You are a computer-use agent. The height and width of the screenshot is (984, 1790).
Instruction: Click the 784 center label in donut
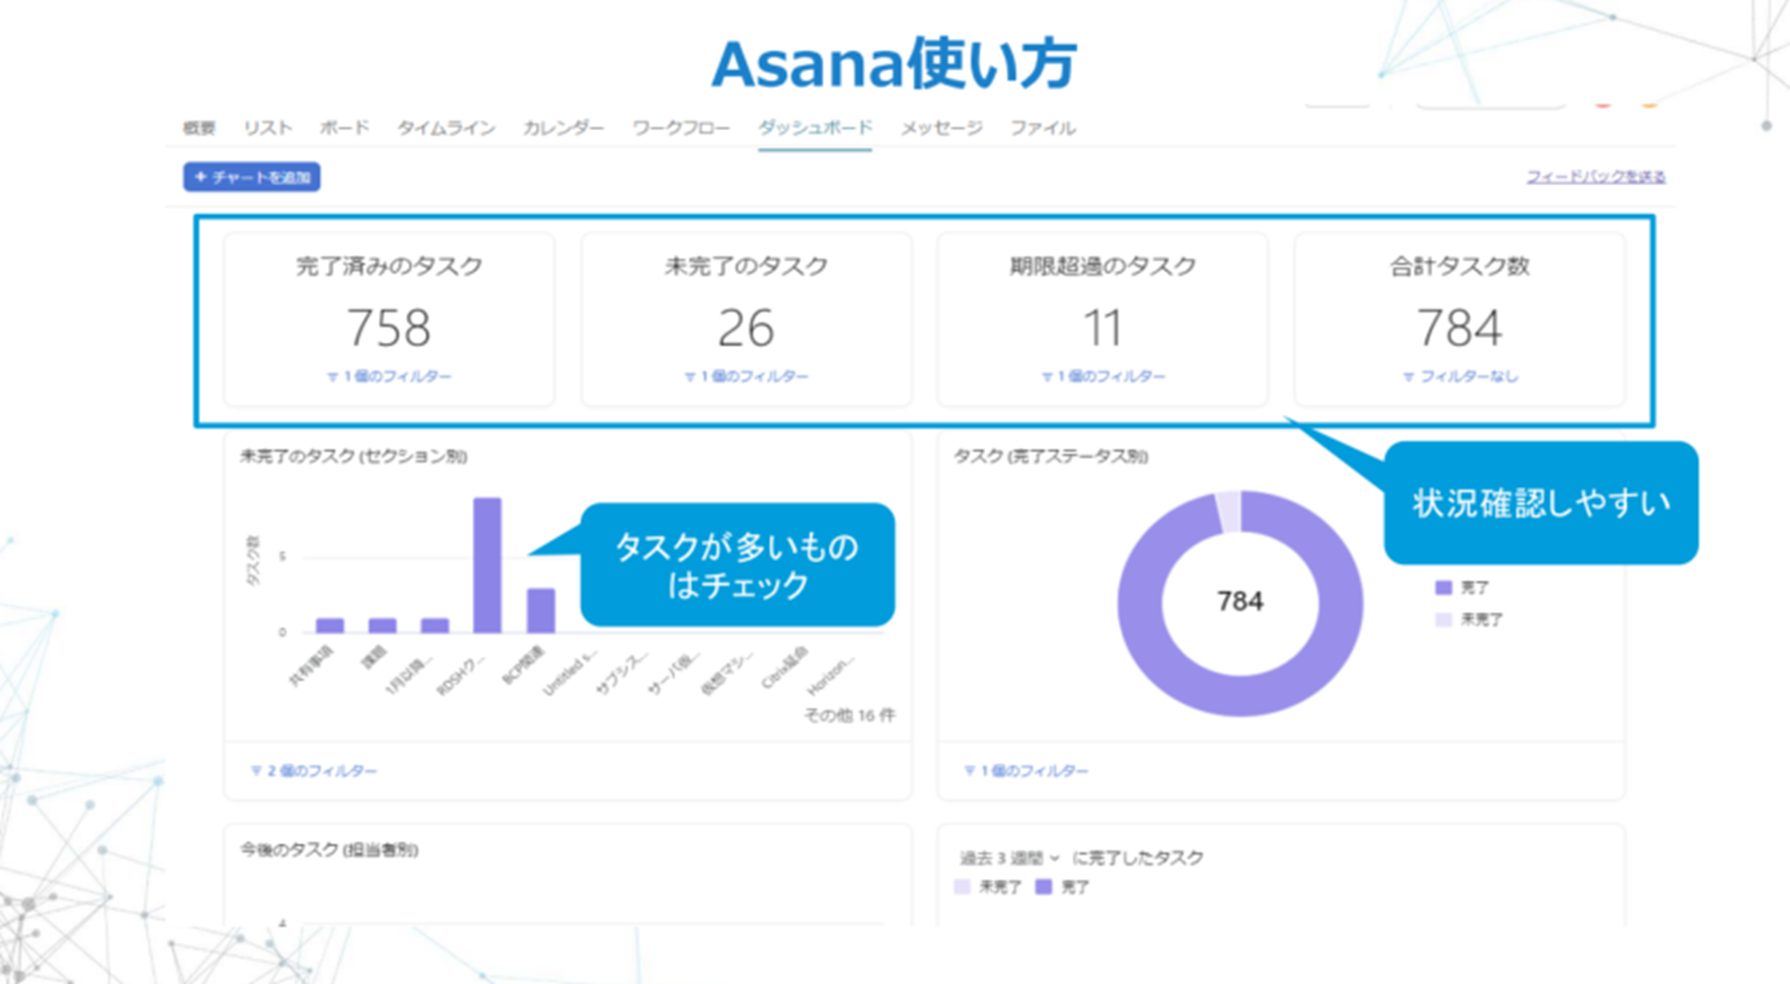coord(1240,601)
